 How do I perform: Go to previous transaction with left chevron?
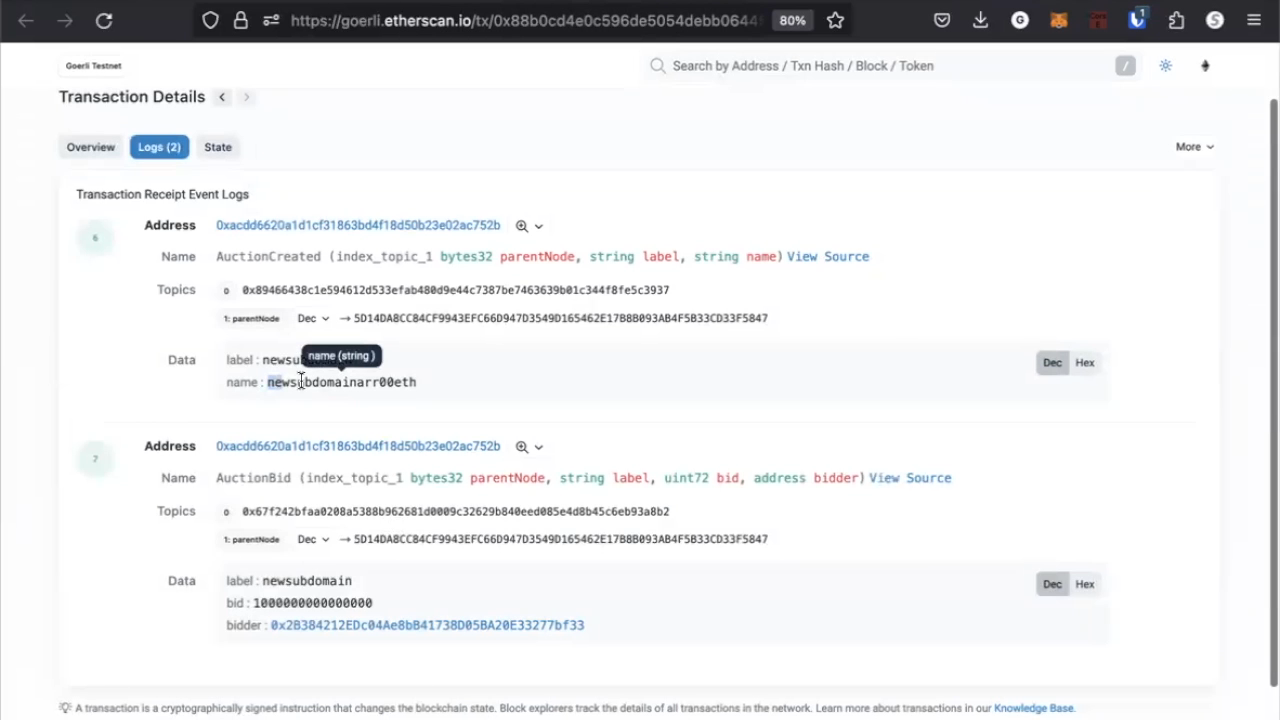tap(222, 97)
